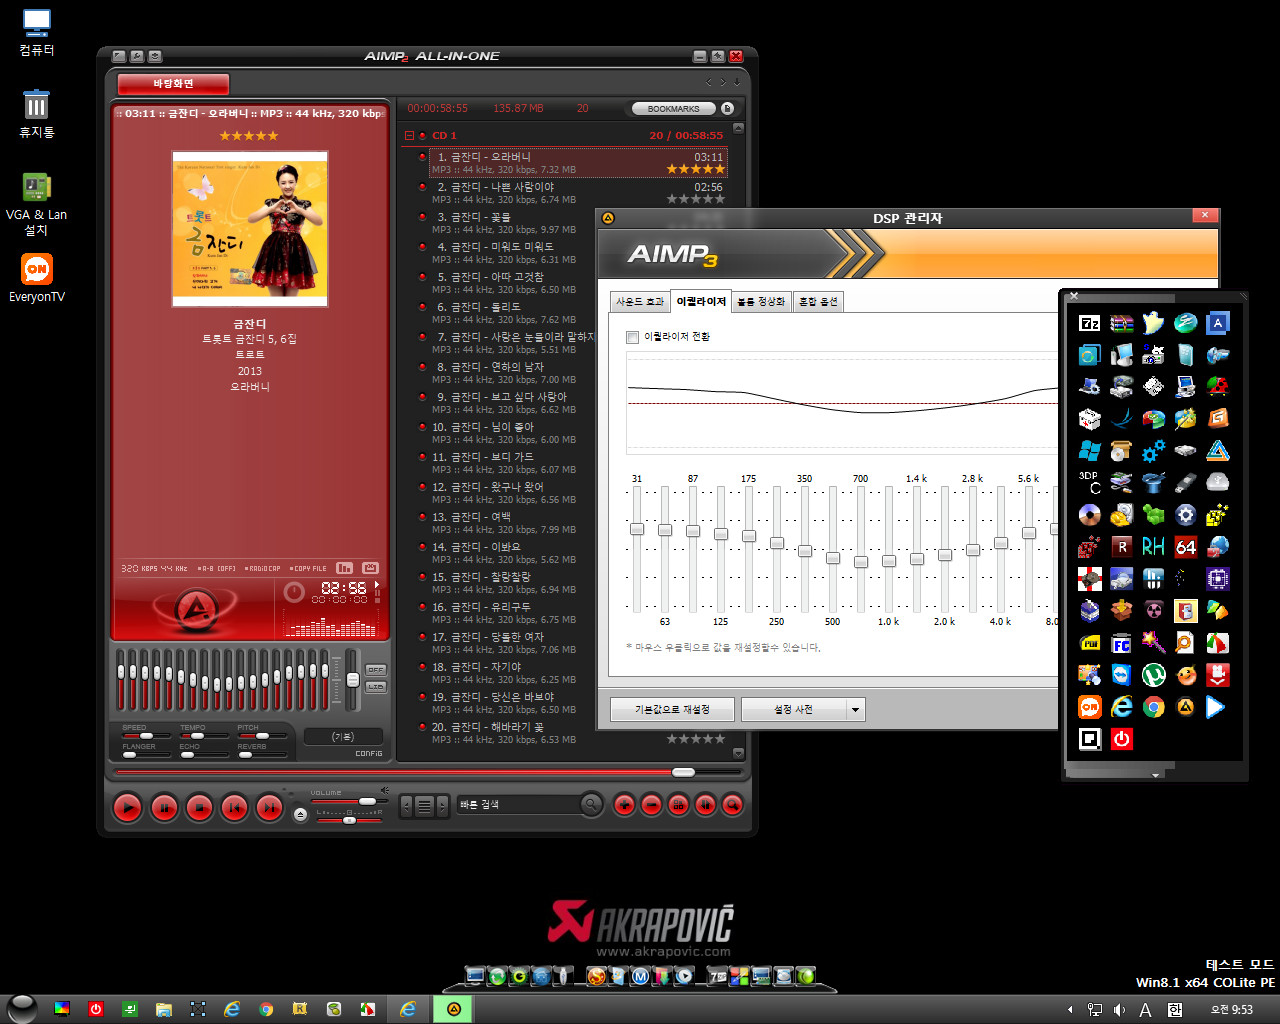
Task: Switch to 혼합 옵션 tab
Action: click(818, 302)
